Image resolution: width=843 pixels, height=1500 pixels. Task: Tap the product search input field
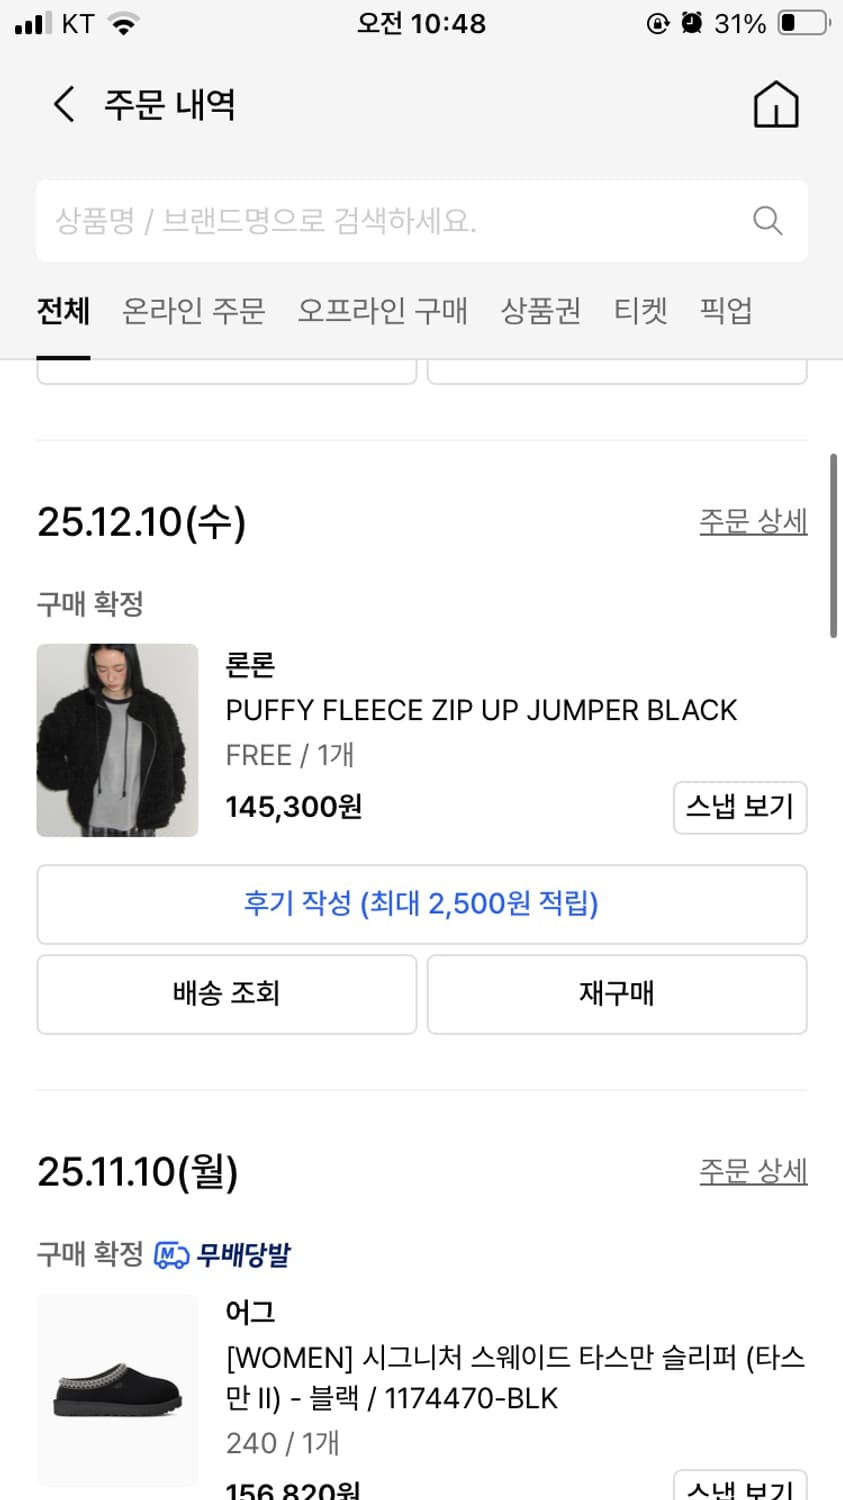pos(400,220)
